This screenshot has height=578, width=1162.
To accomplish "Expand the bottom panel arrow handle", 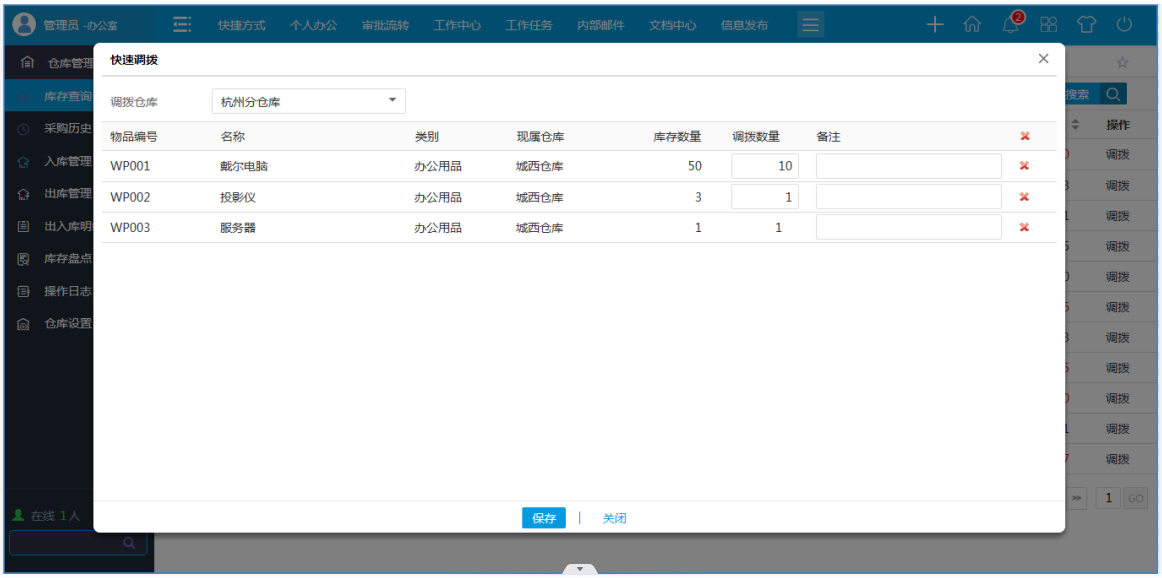I will point(580,569).
